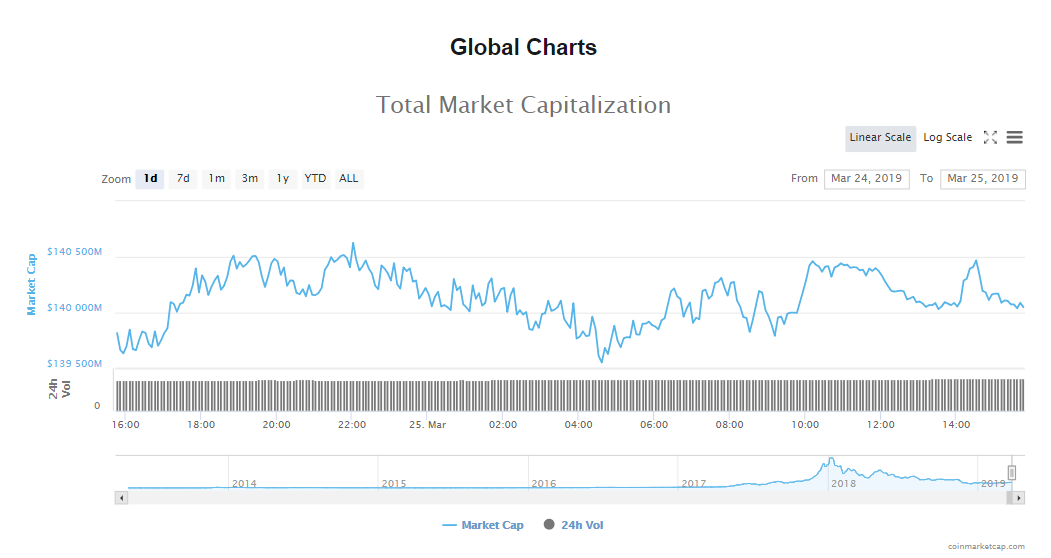Viewport: 1051px width, 558px height.
Task: Select the 7d zoom range
Action: [183, 179]
